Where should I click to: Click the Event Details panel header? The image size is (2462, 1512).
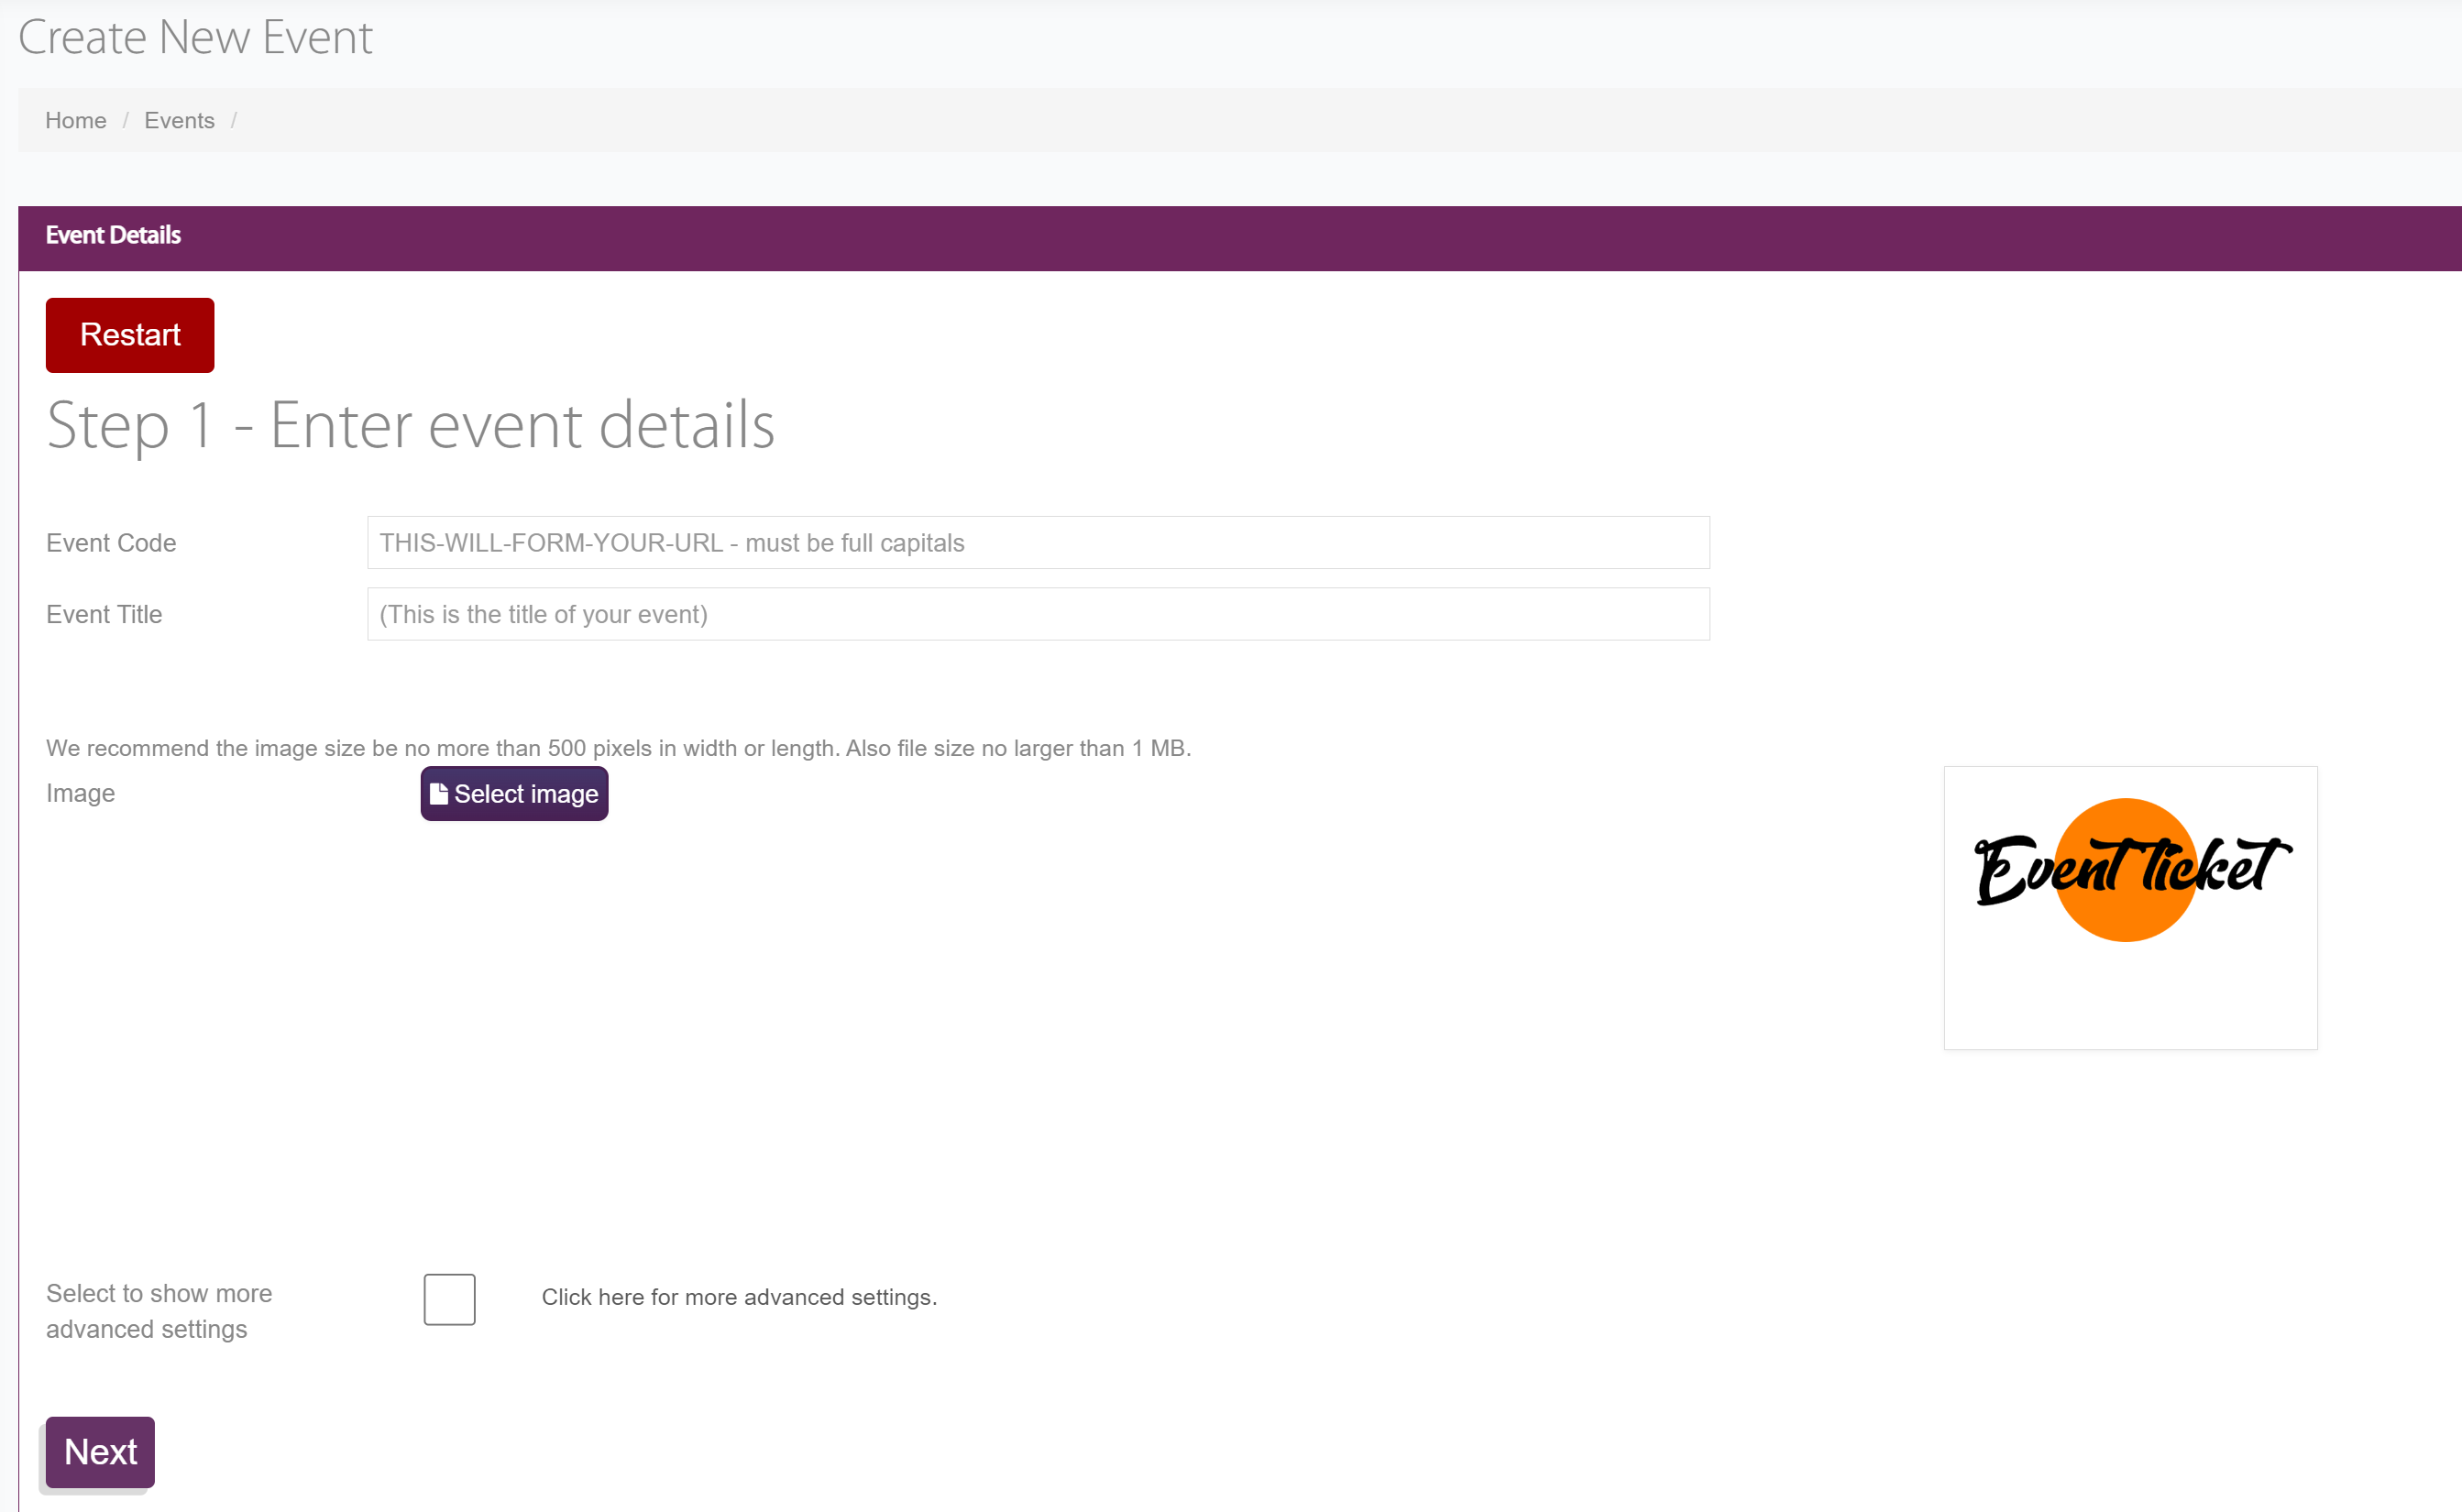pos(1239,238)
